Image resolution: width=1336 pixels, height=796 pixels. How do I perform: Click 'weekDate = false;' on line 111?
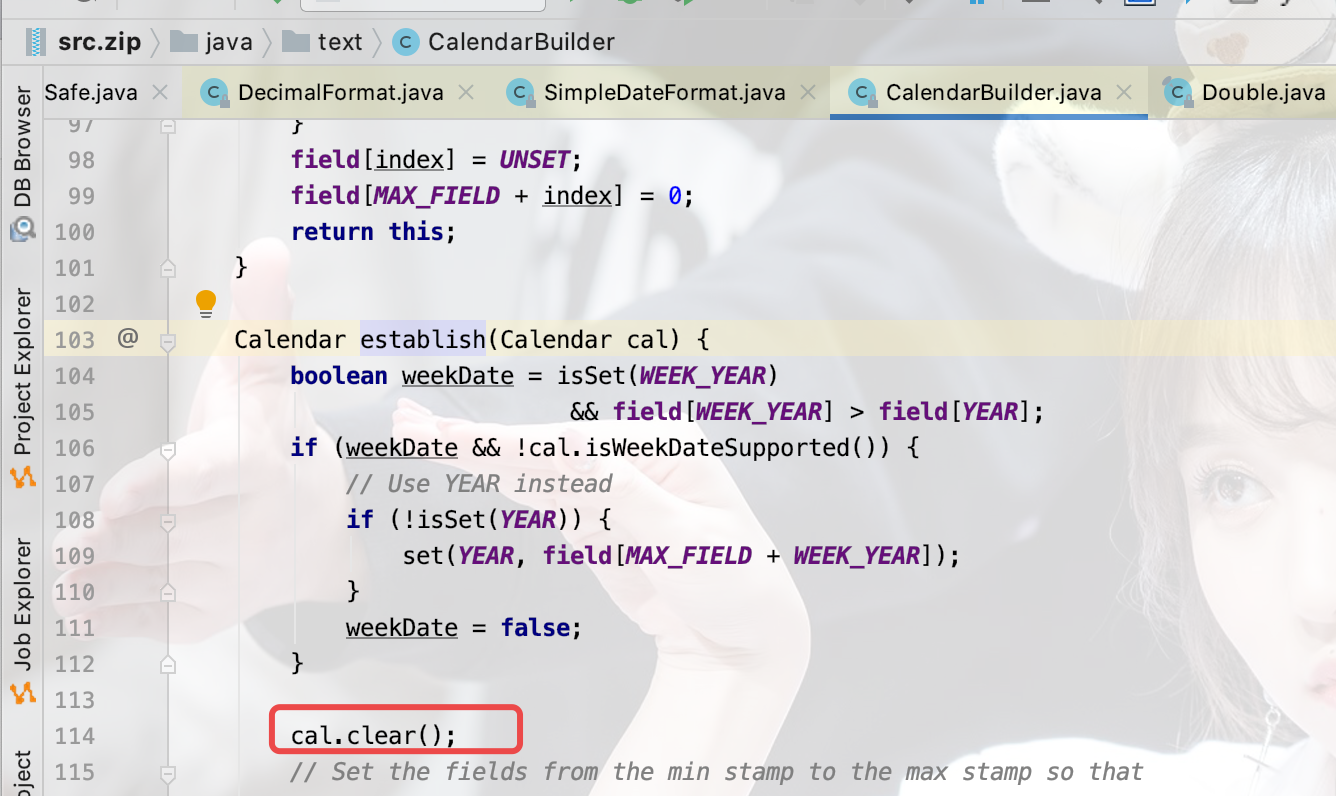coord(464,628)
